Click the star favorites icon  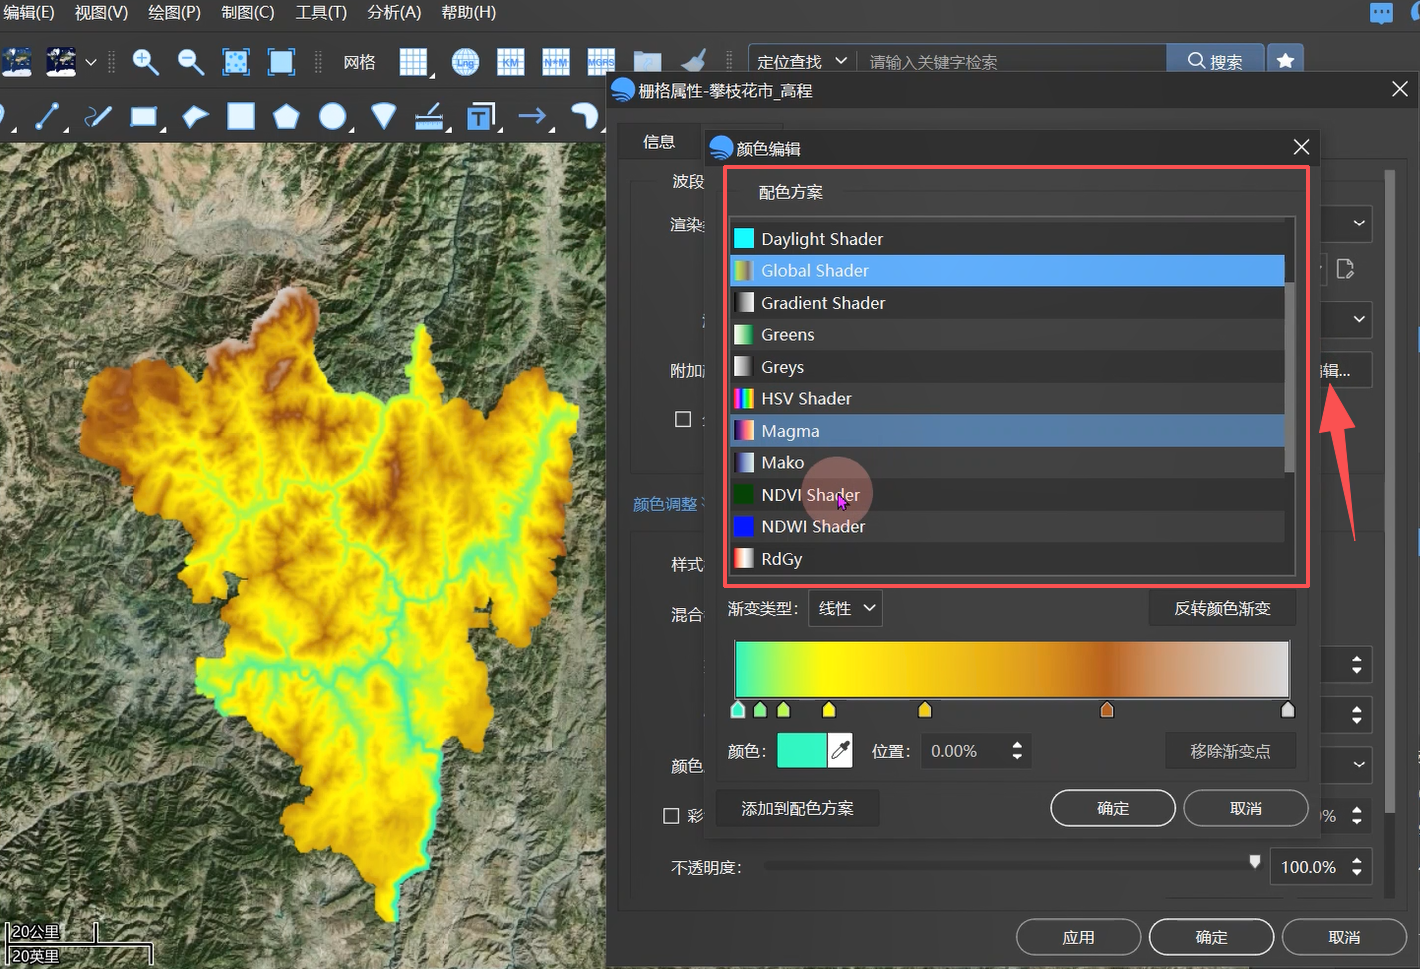click(1286, 61)
